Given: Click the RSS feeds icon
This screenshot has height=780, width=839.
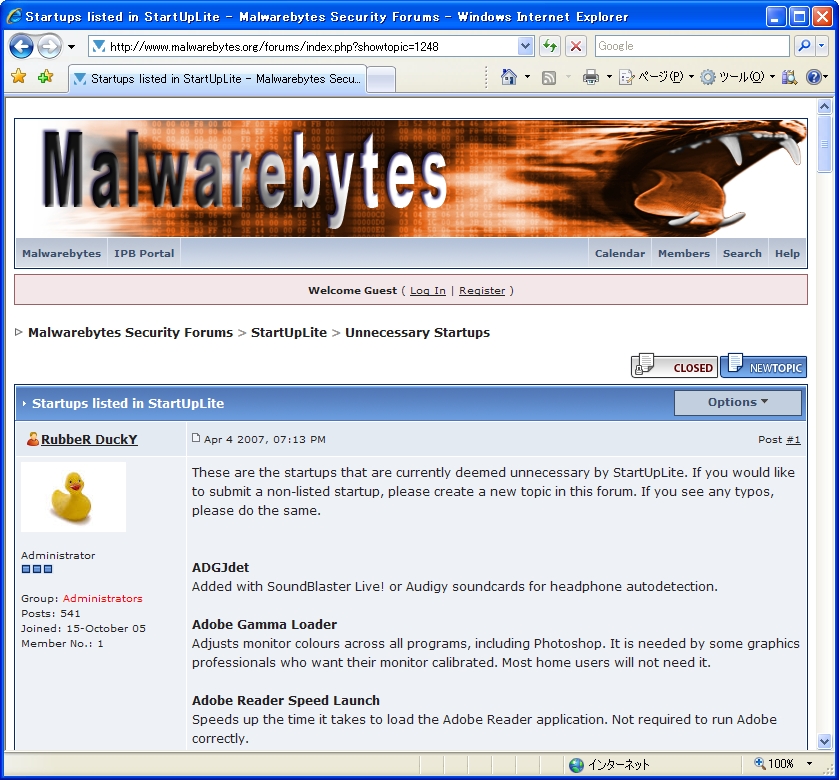Looking at the screenshot, I should (549, 78).
